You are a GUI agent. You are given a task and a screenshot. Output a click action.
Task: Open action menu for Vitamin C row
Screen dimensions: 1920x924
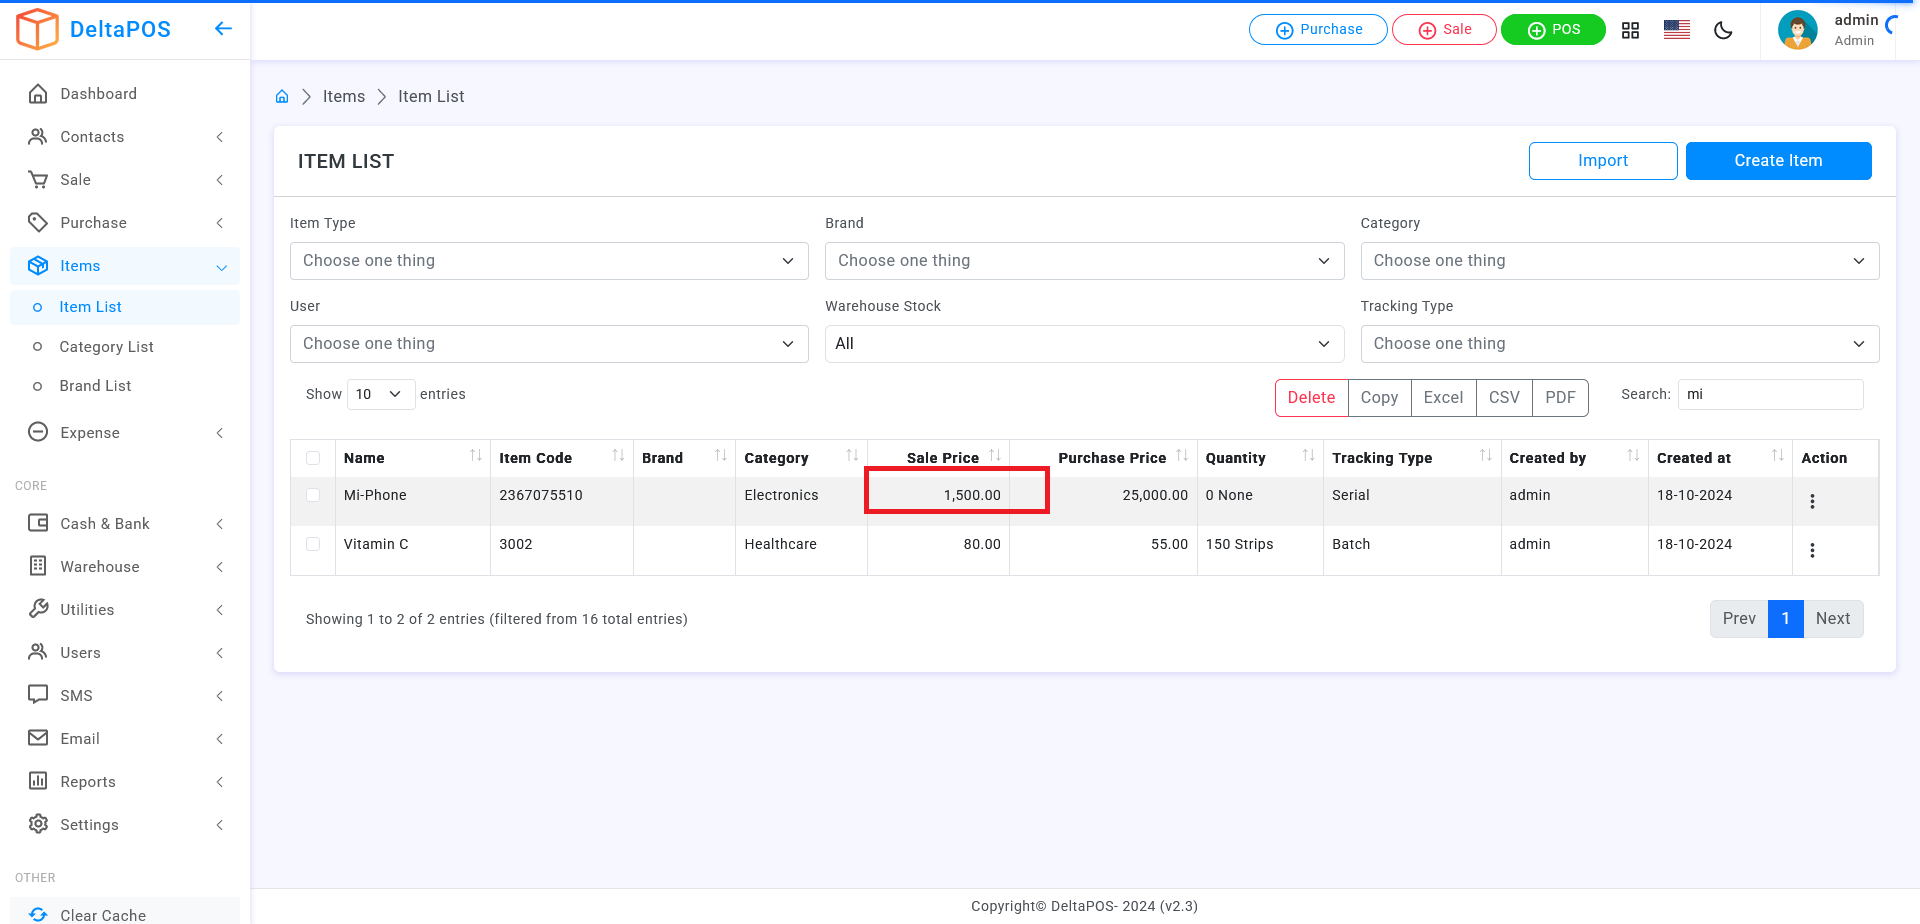pos(1812,550)
